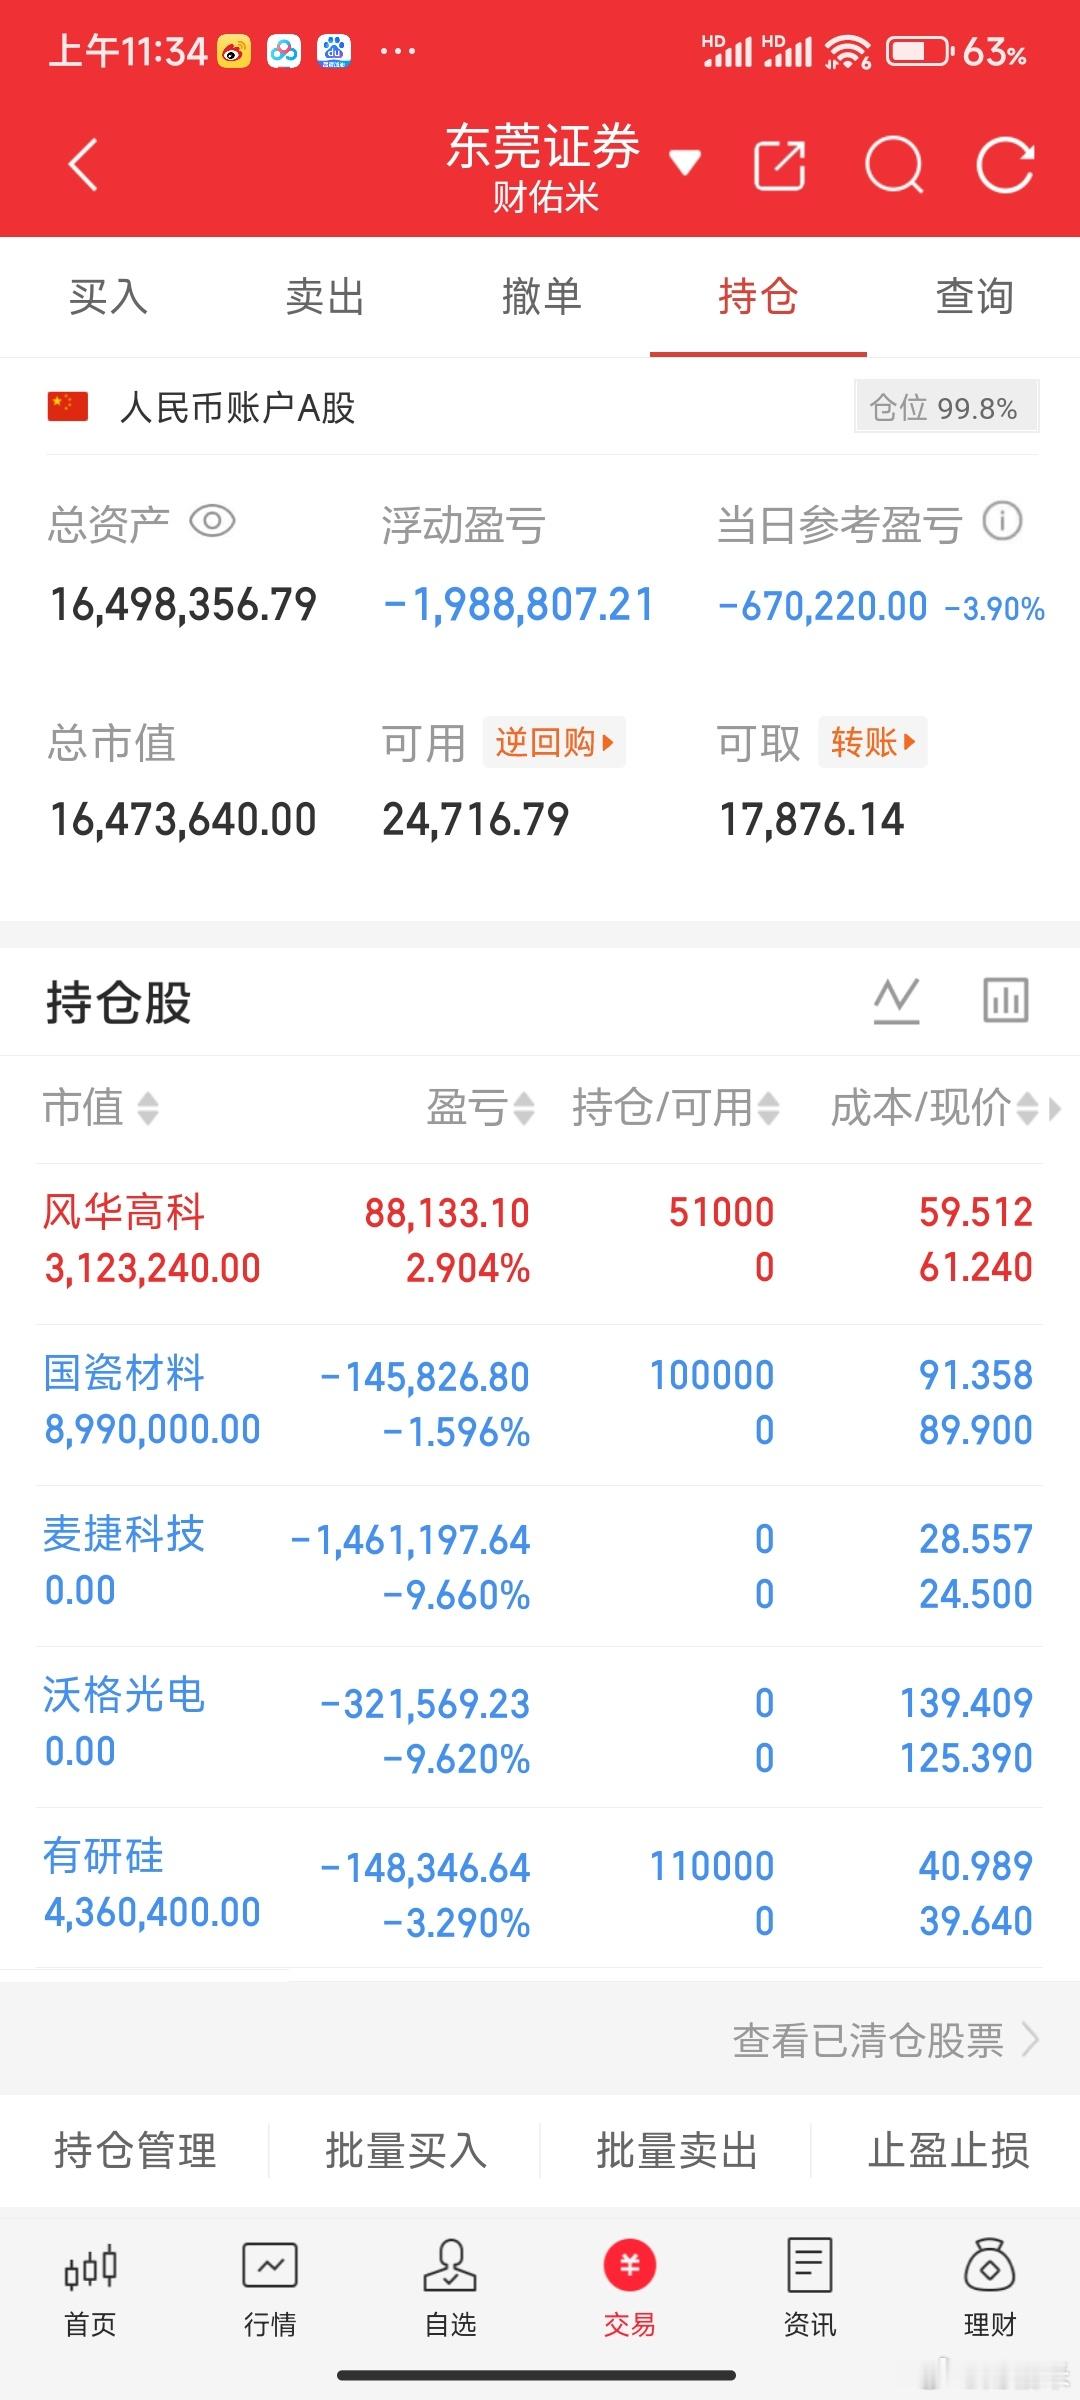Open the 国瓷材料 holding row

tap(540, 1405)
